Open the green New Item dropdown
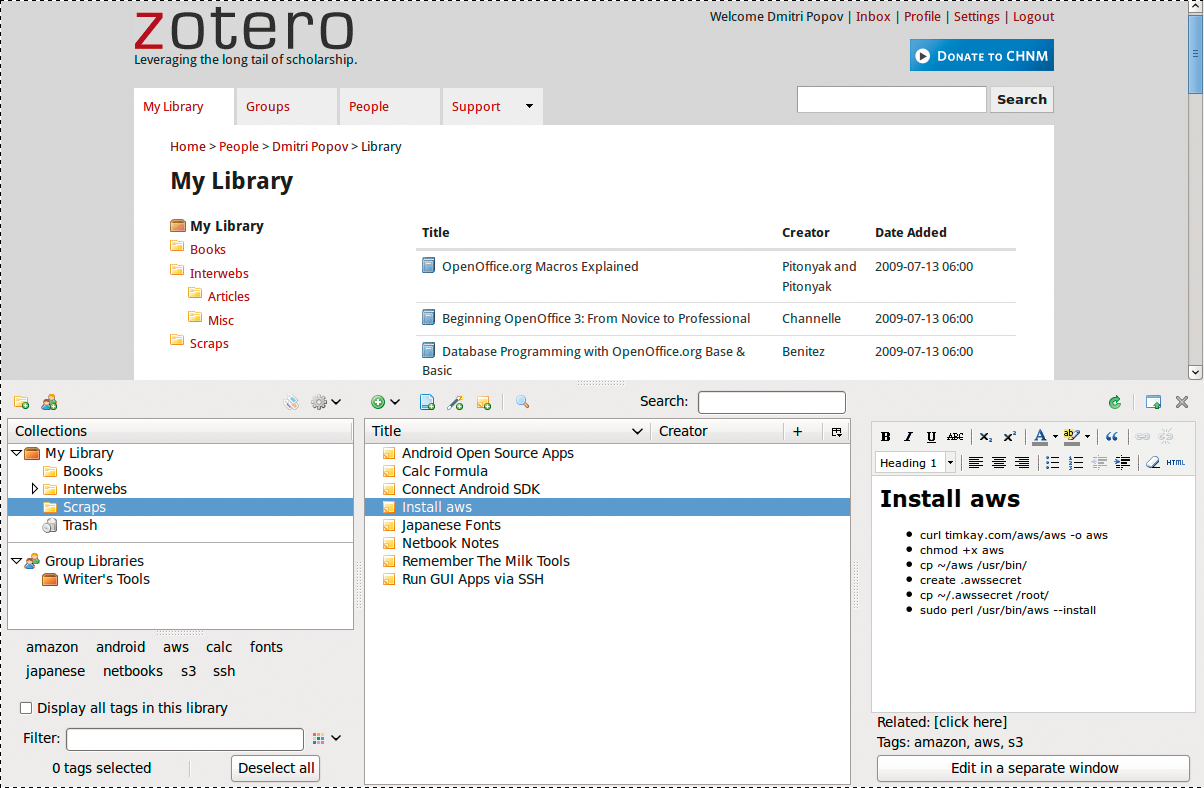1204x788 pixels. [x=385, y=402]
